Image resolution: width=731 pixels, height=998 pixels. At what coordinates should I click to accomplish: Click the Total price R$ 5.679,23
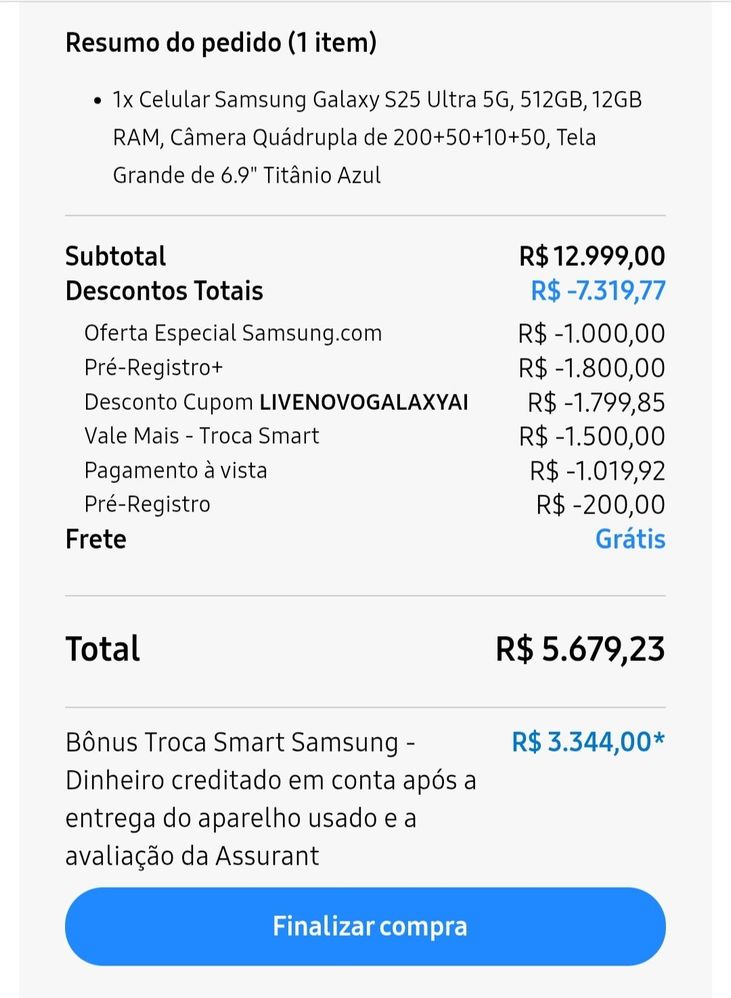(580, 649)
